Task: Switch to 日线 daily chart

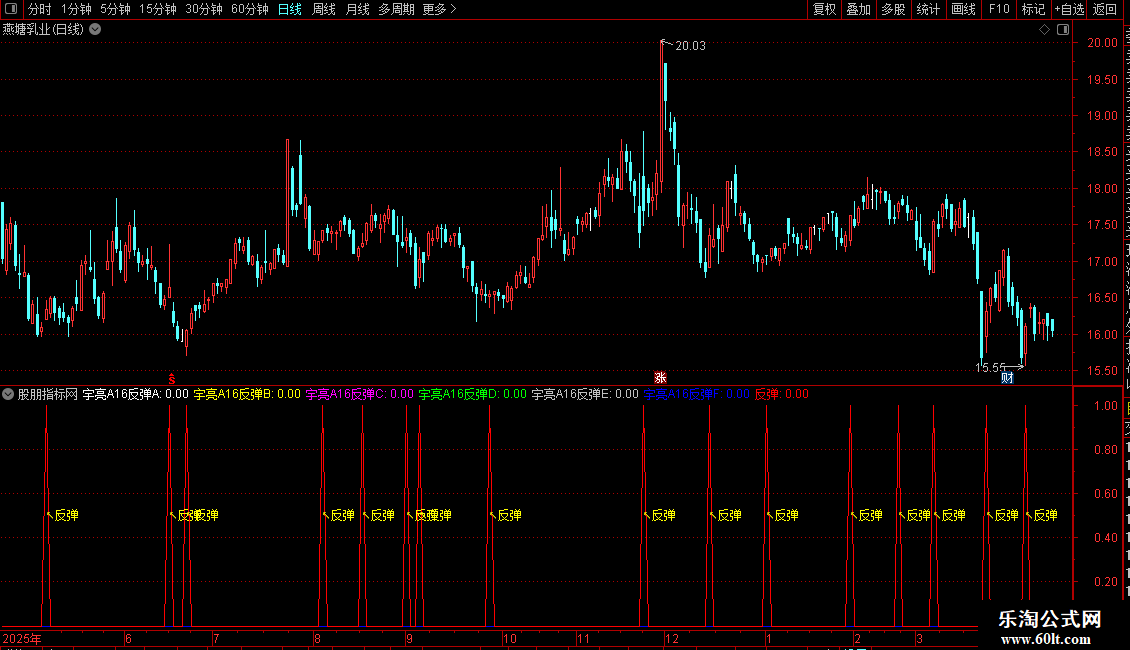Action: coord(290,9)
